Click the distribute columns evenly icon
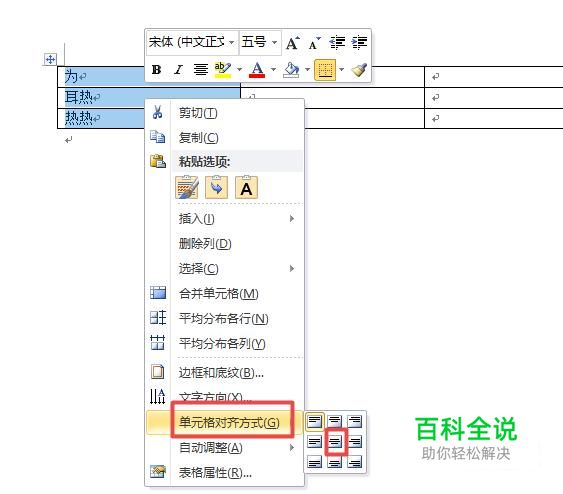The height and width of the screenshot is (494, 563). point(158,342)
